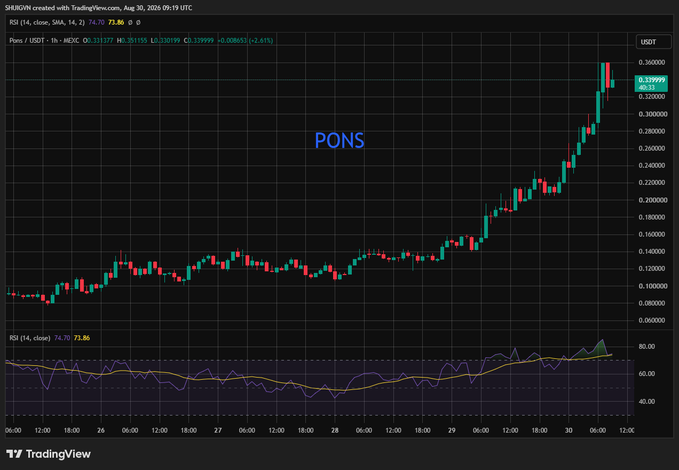Click the lower RSI (14, close) legend title
The width and height of the screenshot is (679, 470).
pyautogui.click(x=30, y=338)
